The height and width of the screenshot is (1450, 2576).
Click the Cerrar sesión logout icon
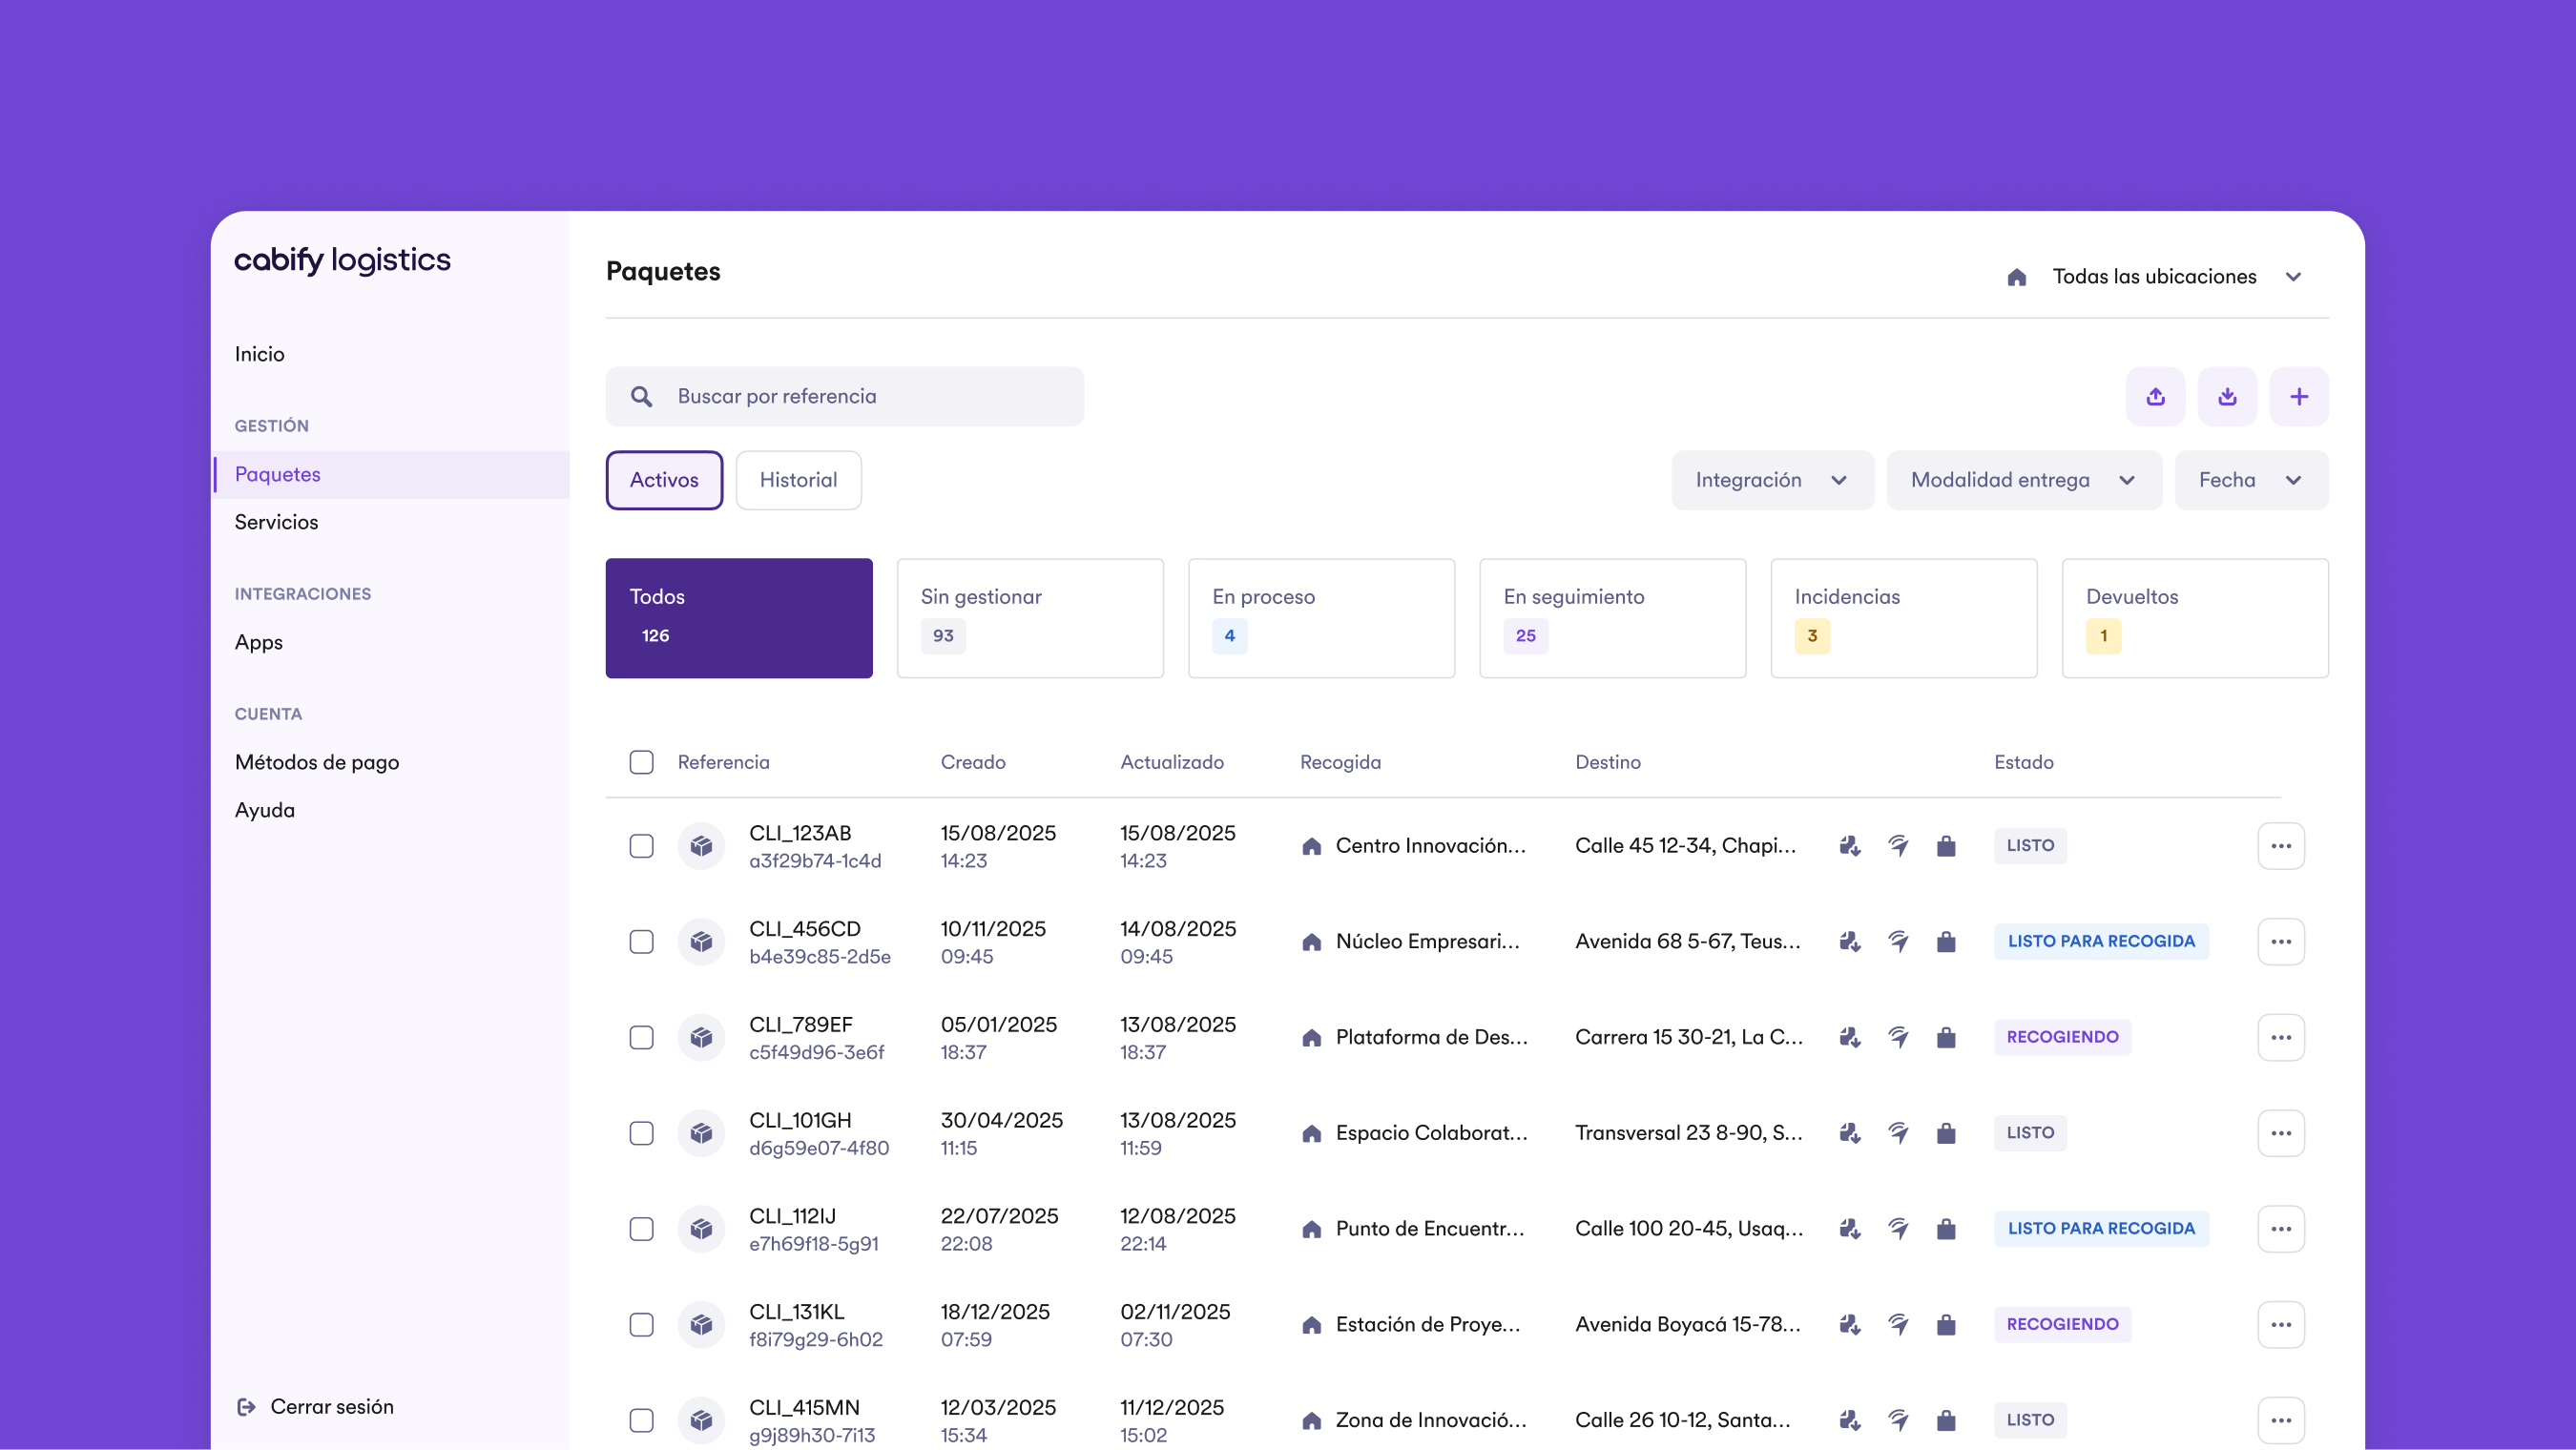click(x=246, y=1407)
